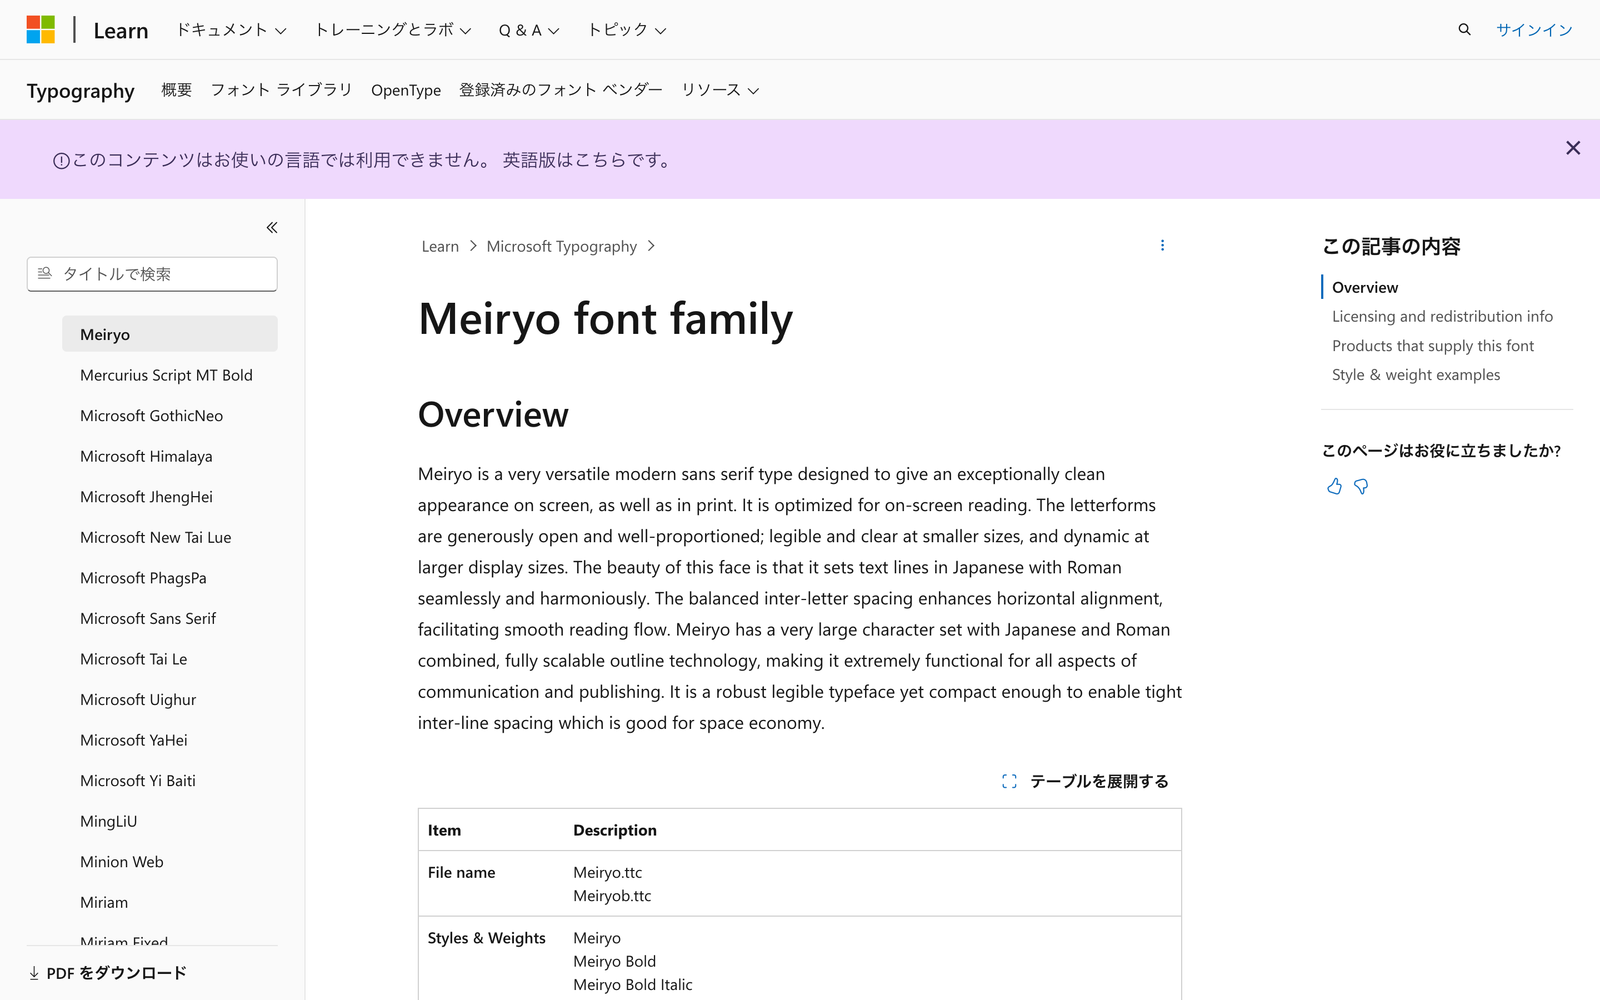Jump to Products that supply this font

tap(1432, 346)
